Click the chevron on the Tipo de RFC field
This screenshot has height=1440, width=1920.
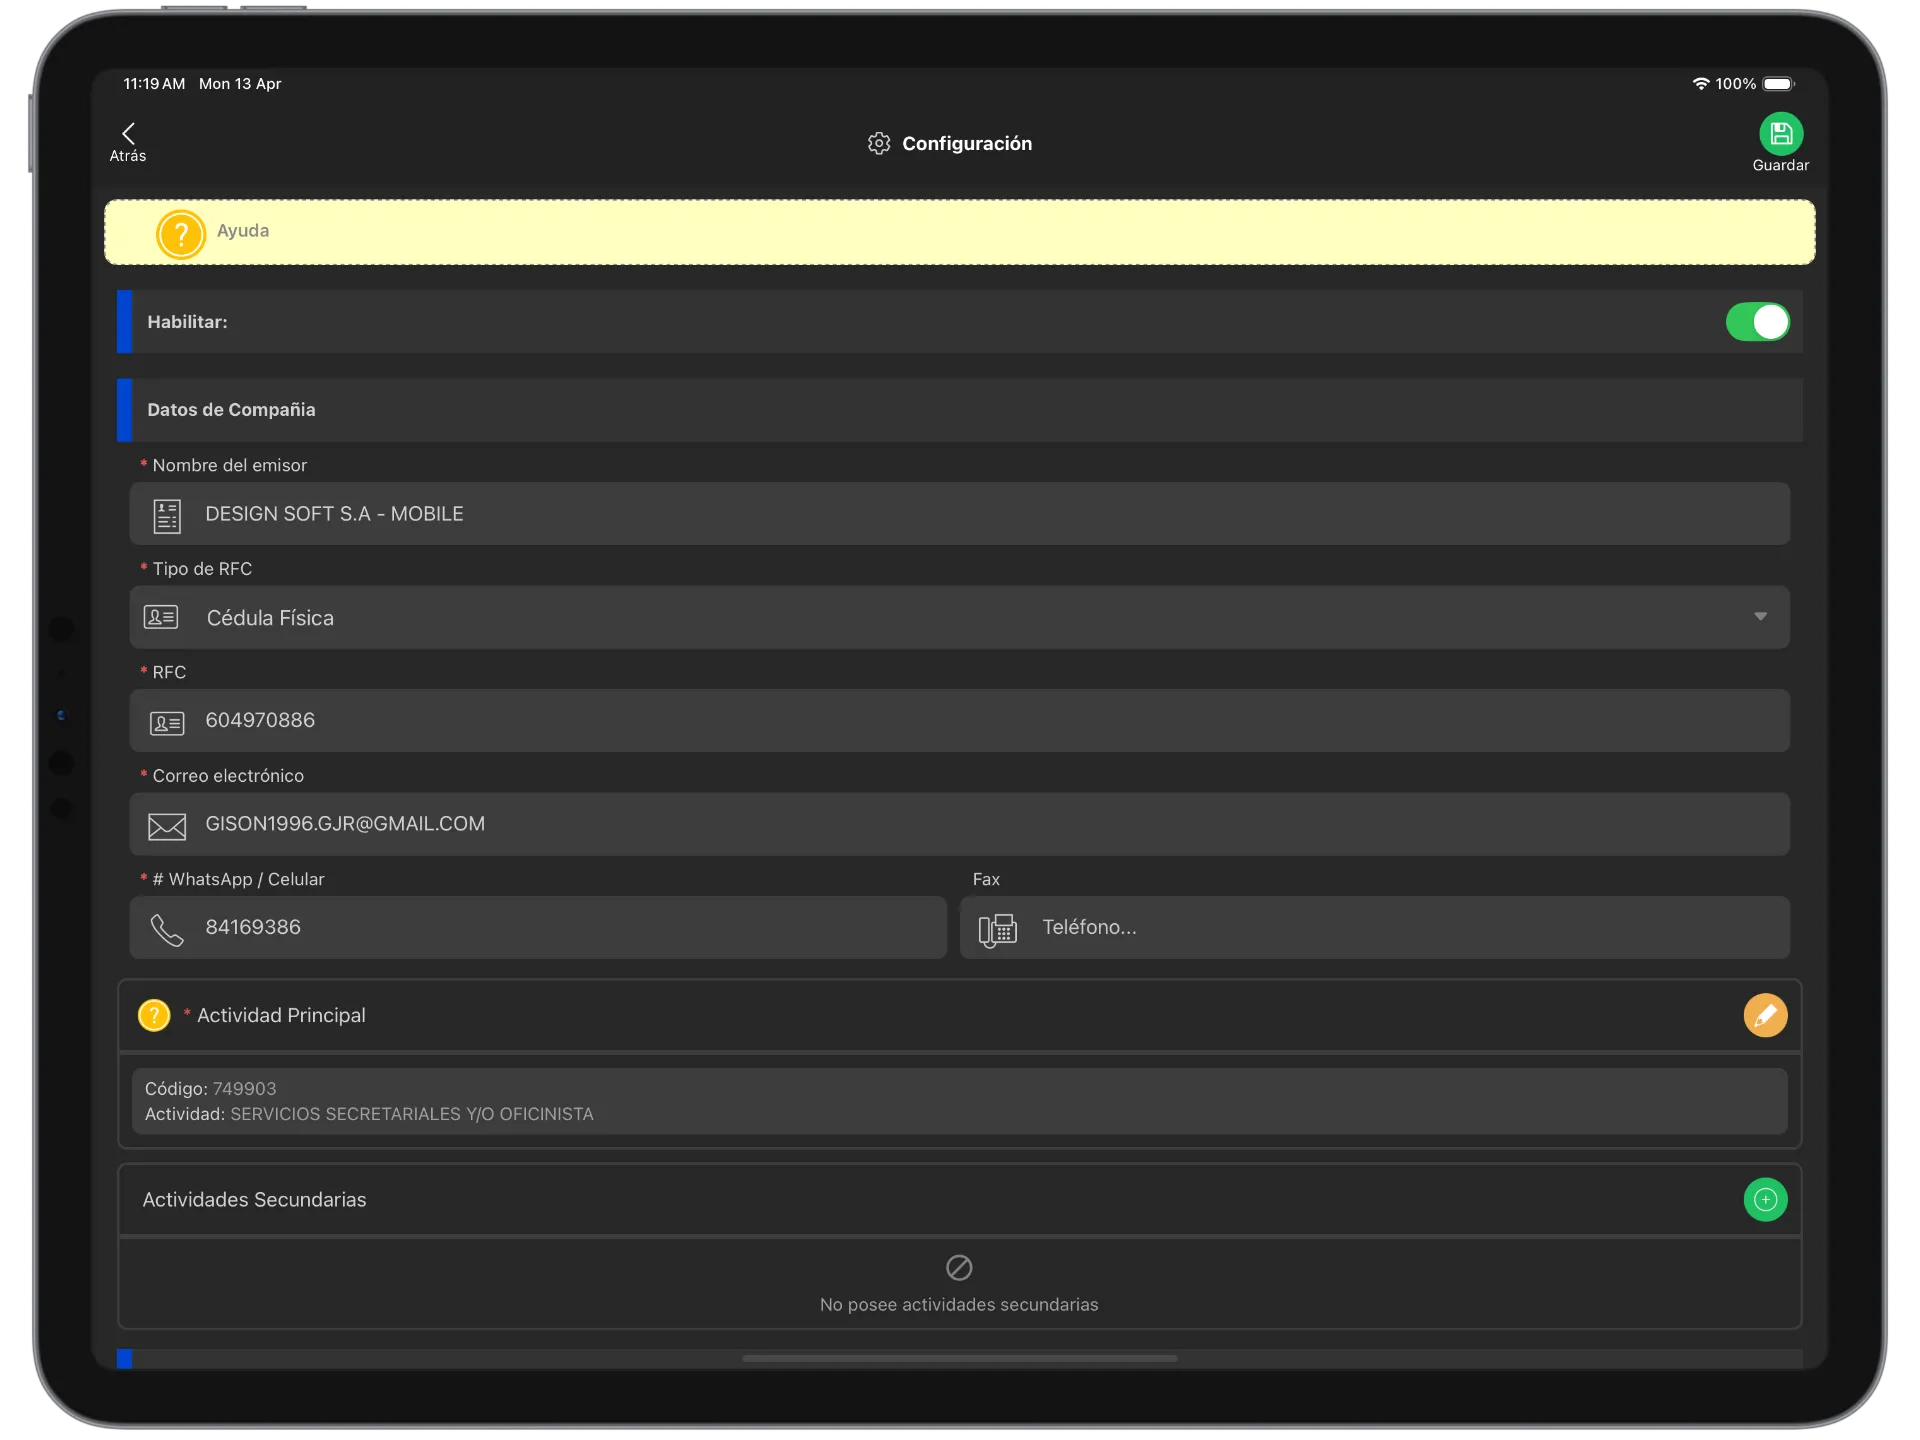pyautogui.click(x=1761, y=617)
